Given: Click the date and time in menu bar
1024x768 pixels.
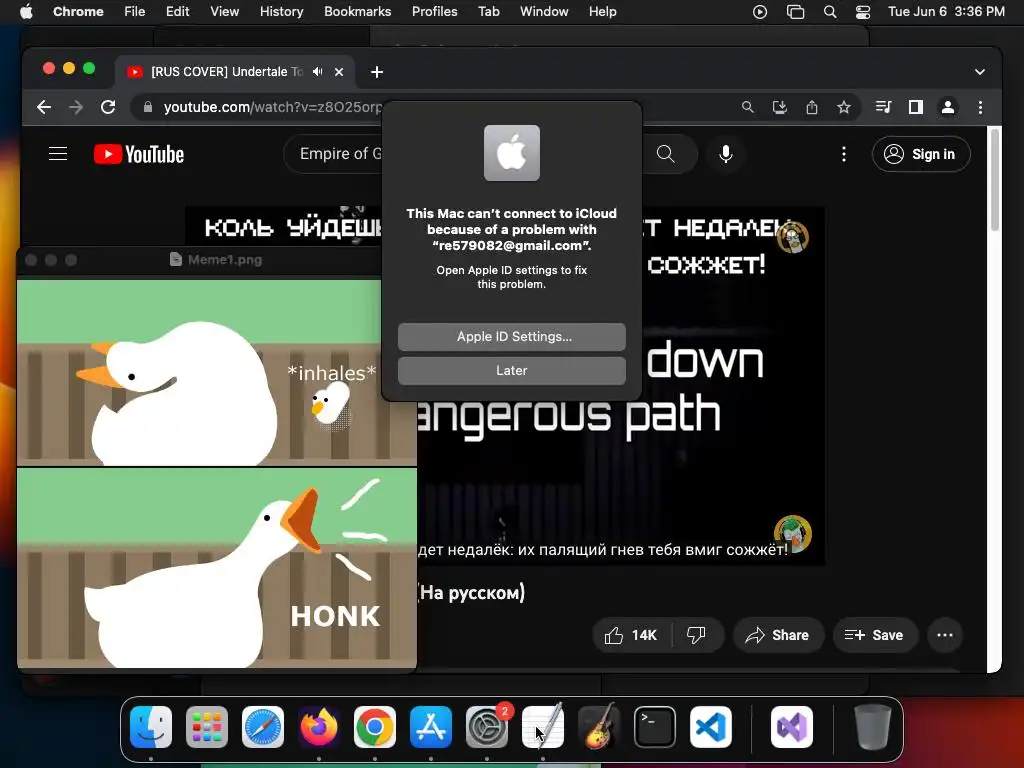Looking at the screenshot, I should (946, 11).
